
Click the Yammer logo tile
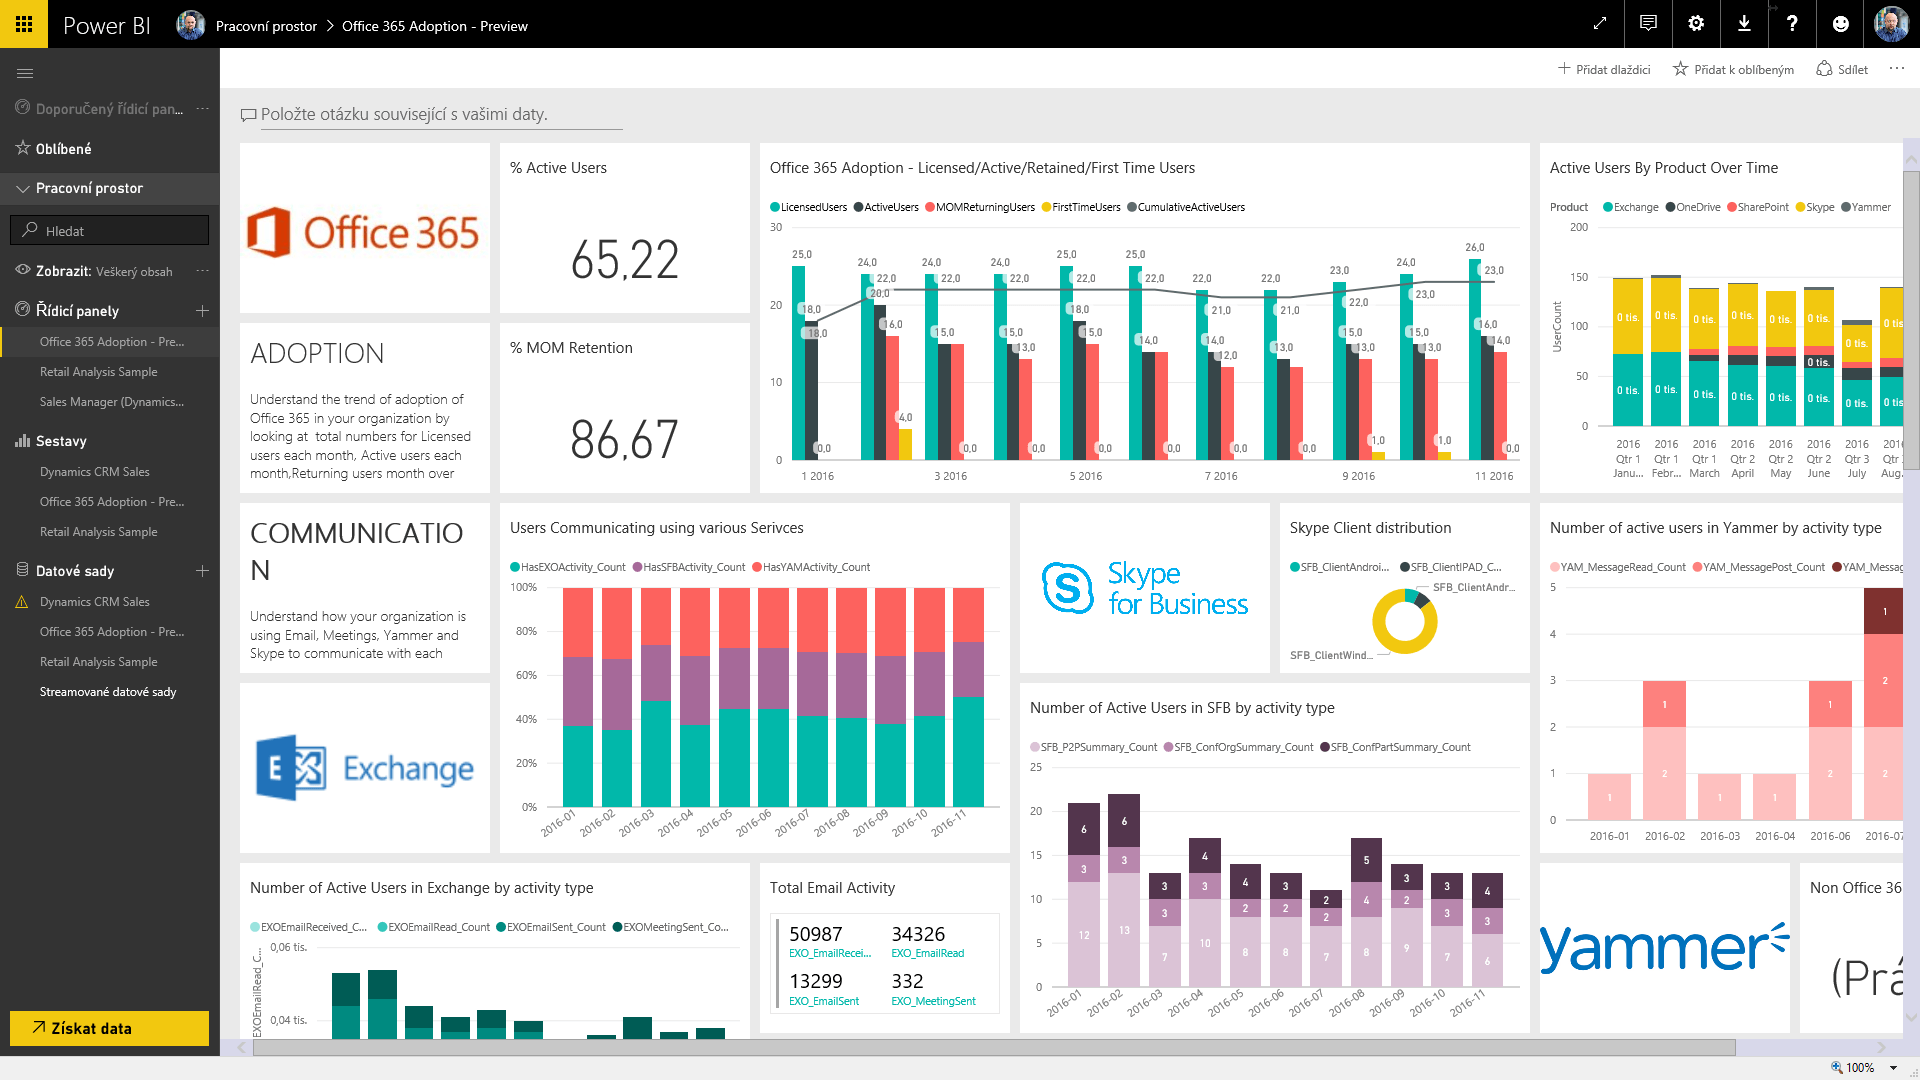pyautogui.click(x=1665, y=948)
